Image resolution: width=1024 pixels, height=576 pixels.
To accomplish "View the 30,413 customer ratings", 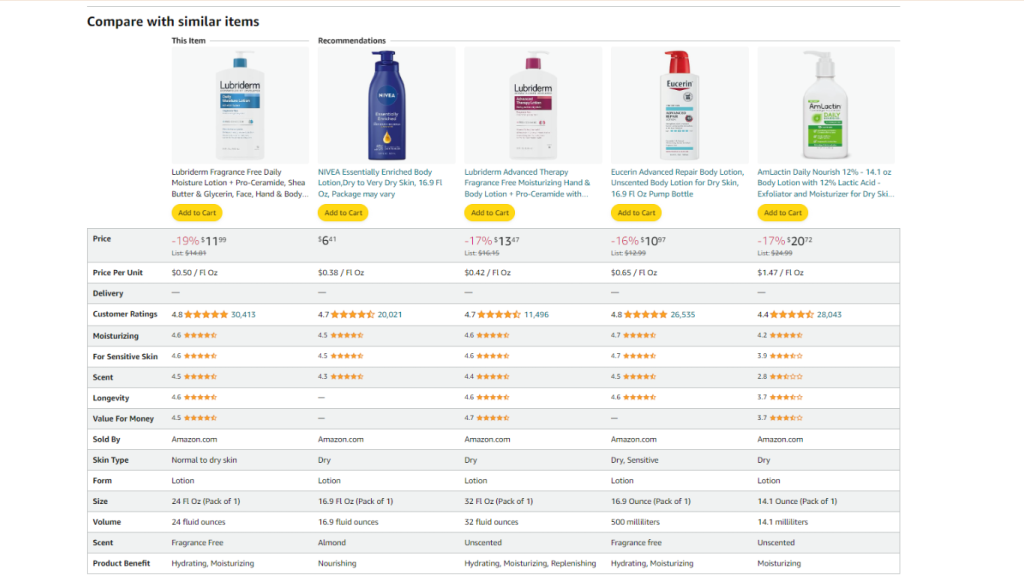I will tap(243, 315).
